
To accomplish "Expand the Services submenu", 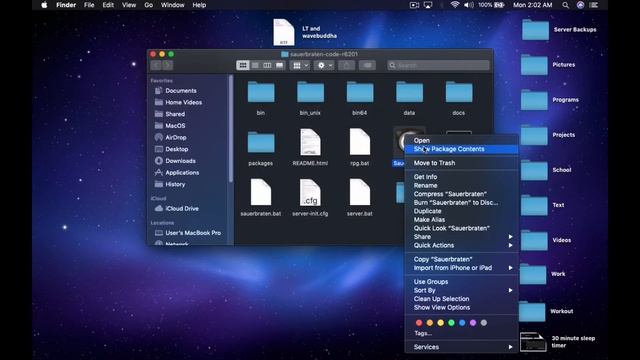I will (461, 347).
